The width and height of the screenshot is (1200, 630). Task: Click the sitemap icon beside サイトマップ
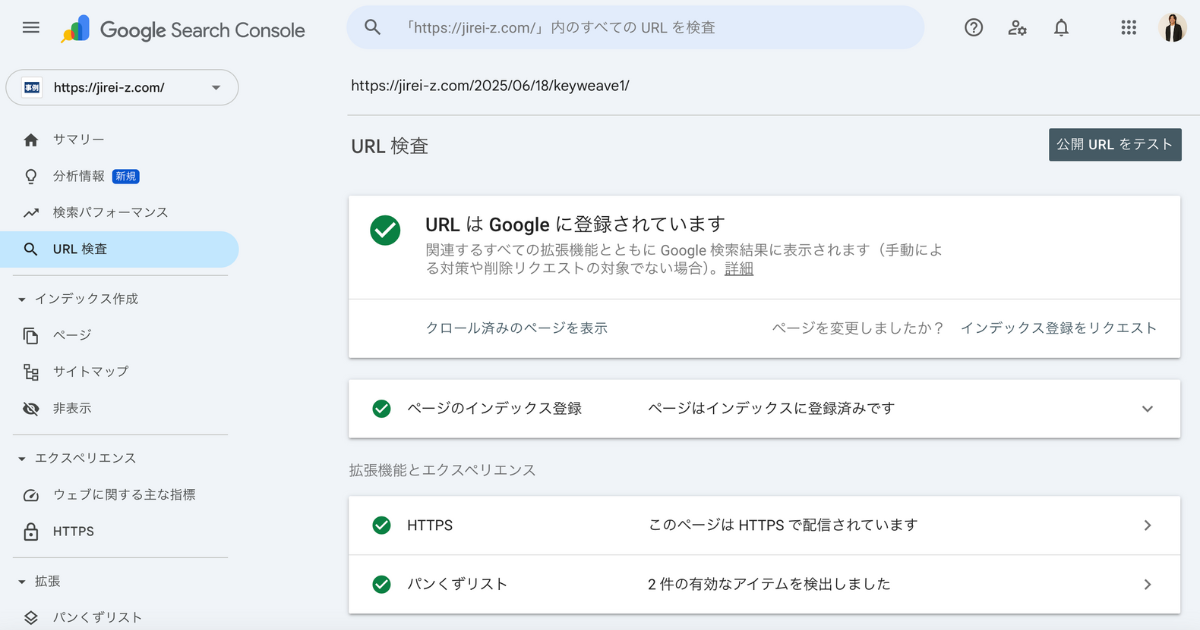(31, 372)
